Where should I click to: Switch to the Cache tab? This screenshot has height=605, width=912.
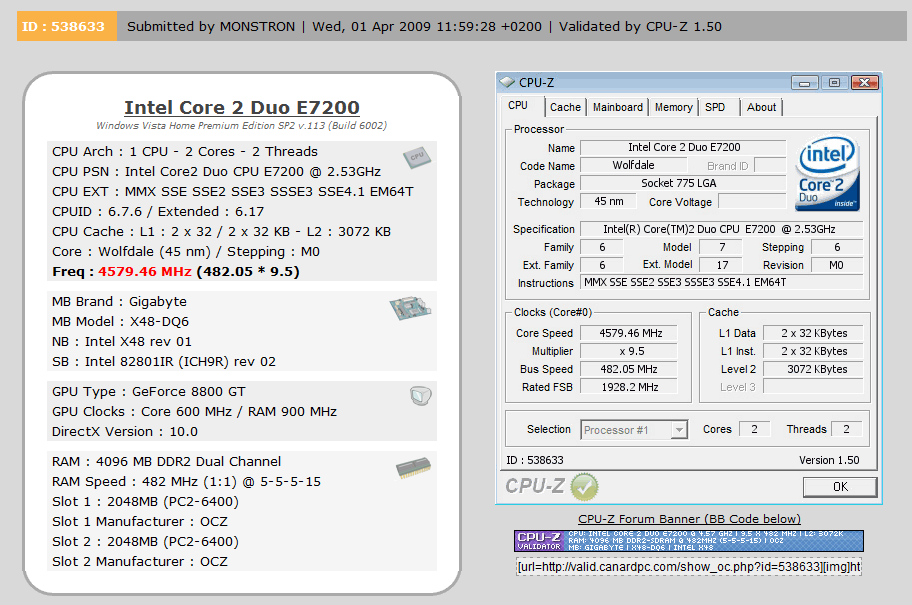pyautogui.click(x=565, y=107)
